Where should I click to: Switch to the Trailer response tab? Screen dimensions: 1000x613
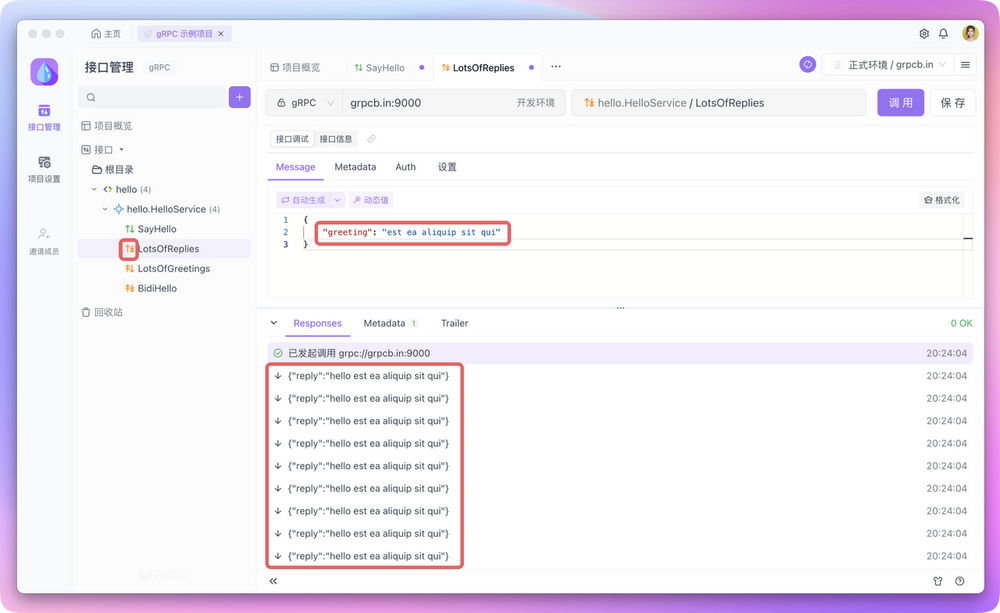click(454, 323)
